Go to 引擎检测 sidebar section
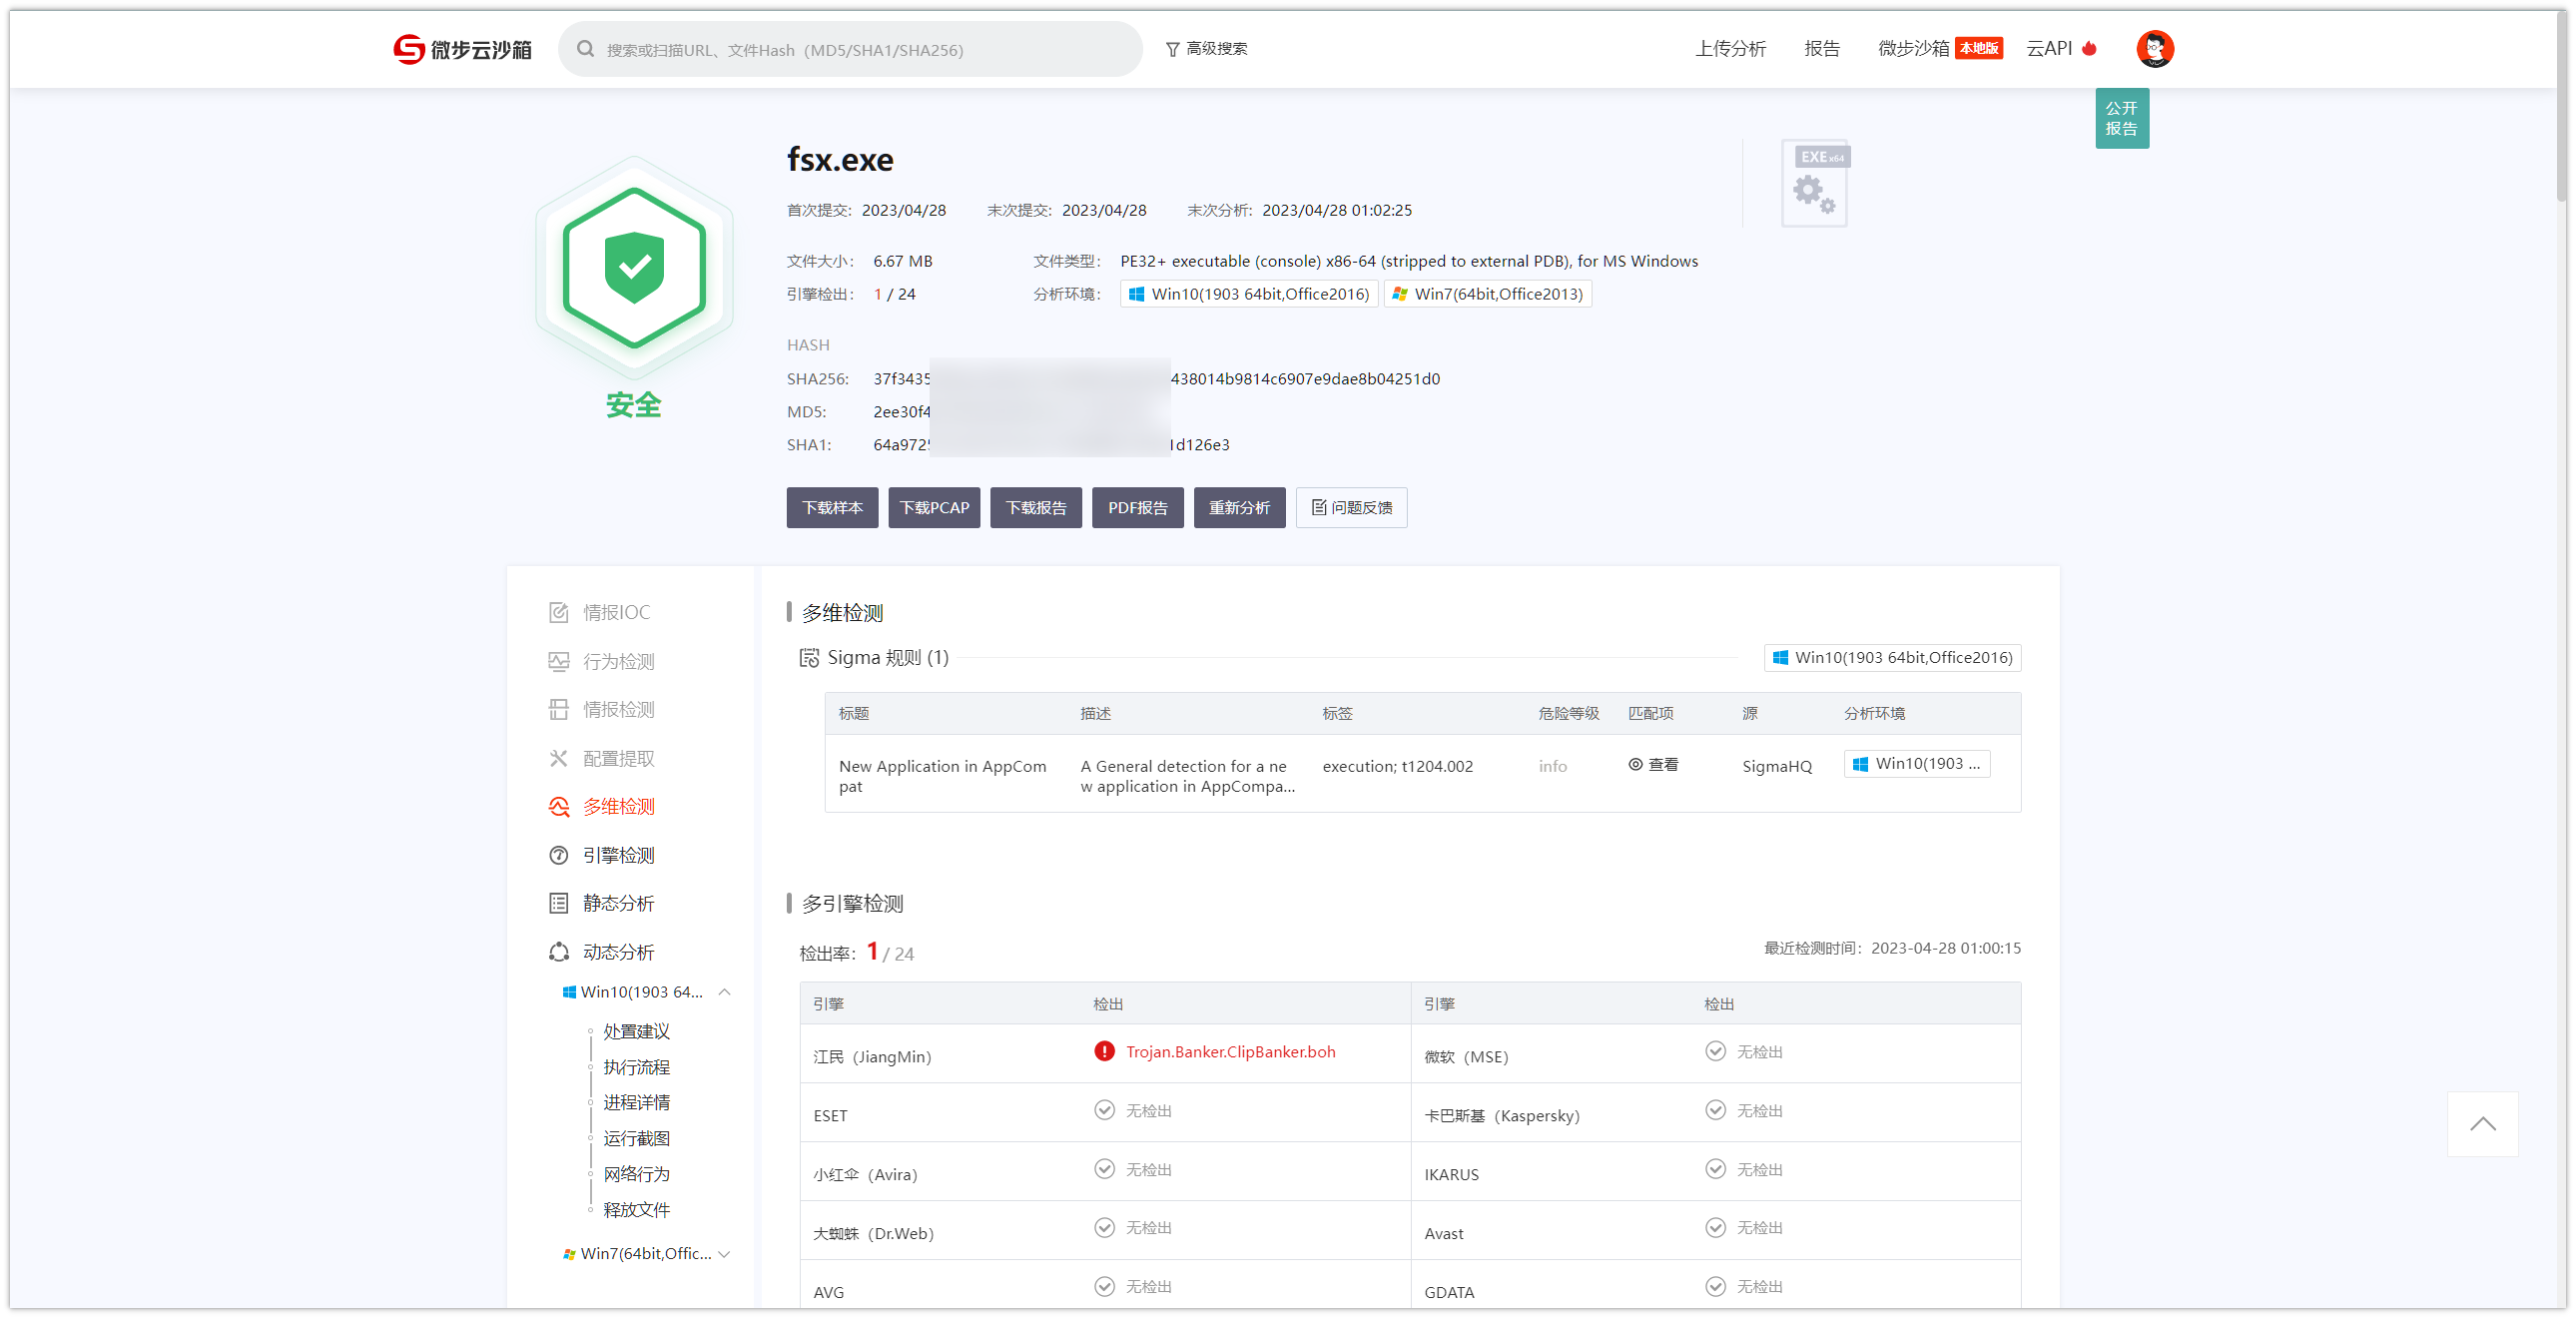This screenshot has height=1318, width=2576. (x=602, y=855)
